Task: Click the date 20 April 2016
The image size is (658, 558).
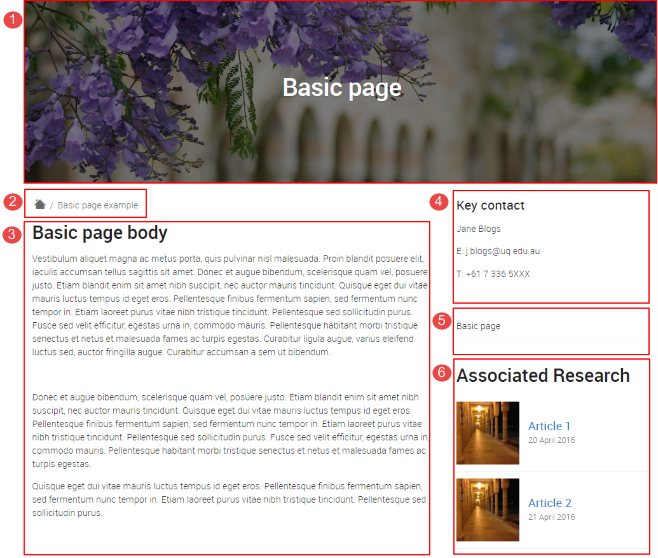Action: point(551,440)
